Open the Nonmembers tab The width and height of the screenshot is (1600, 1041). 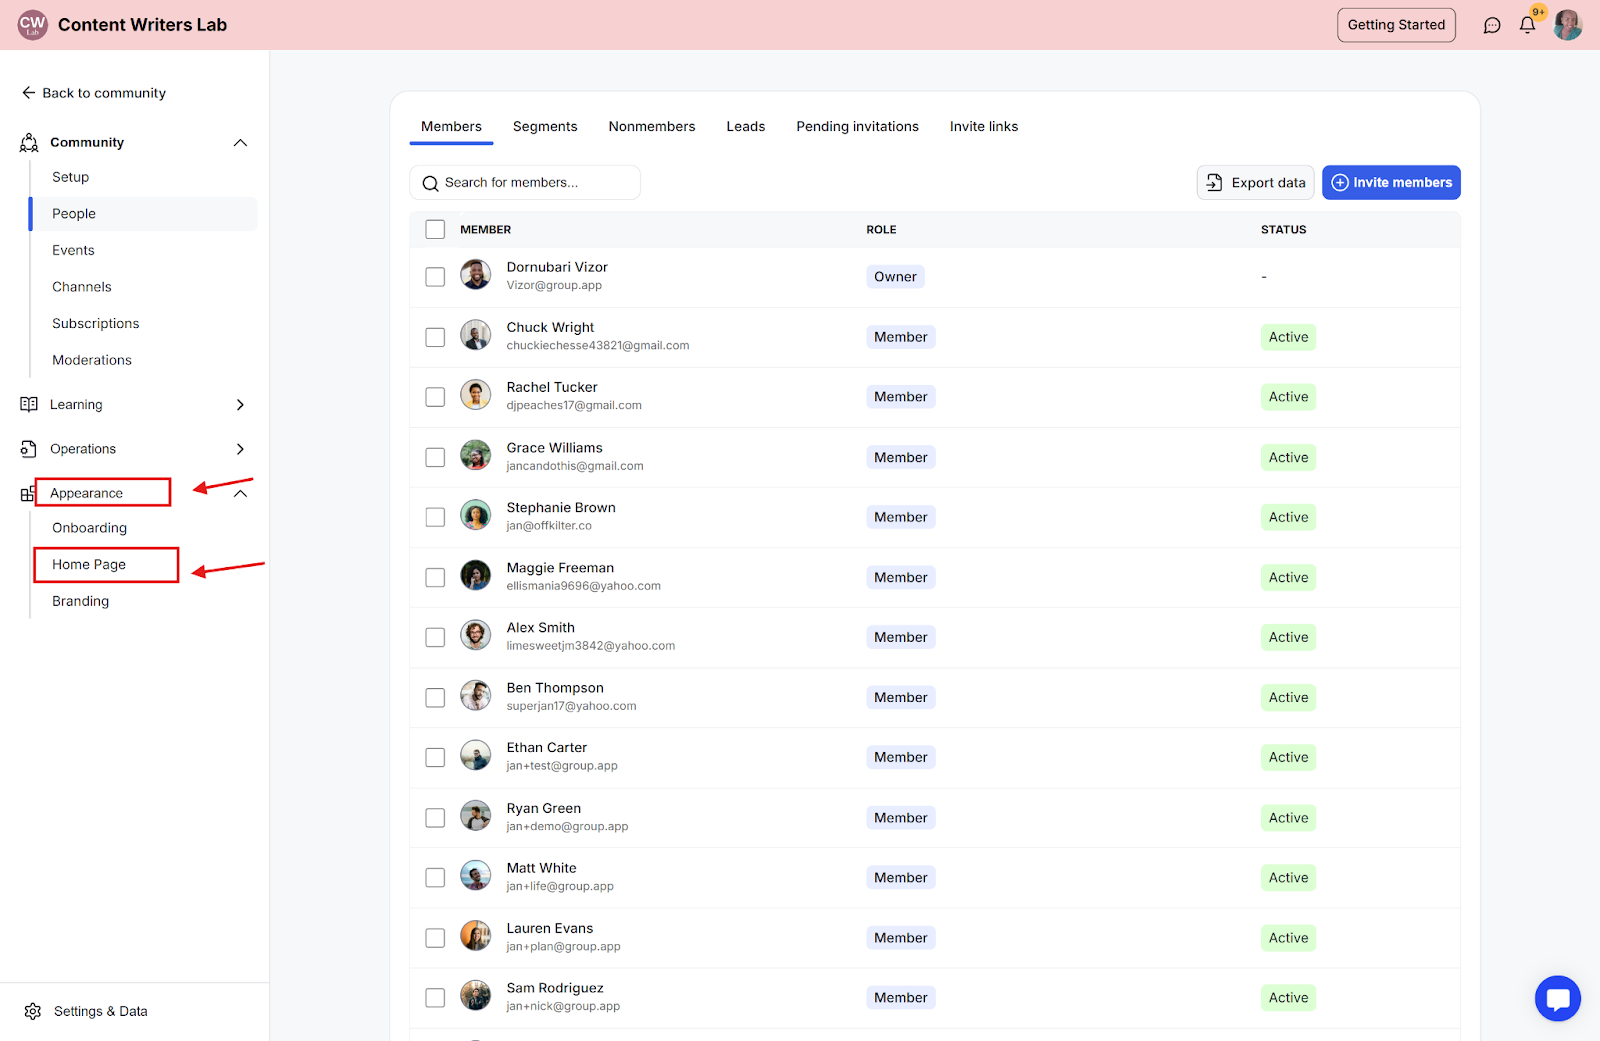[652, 127]
